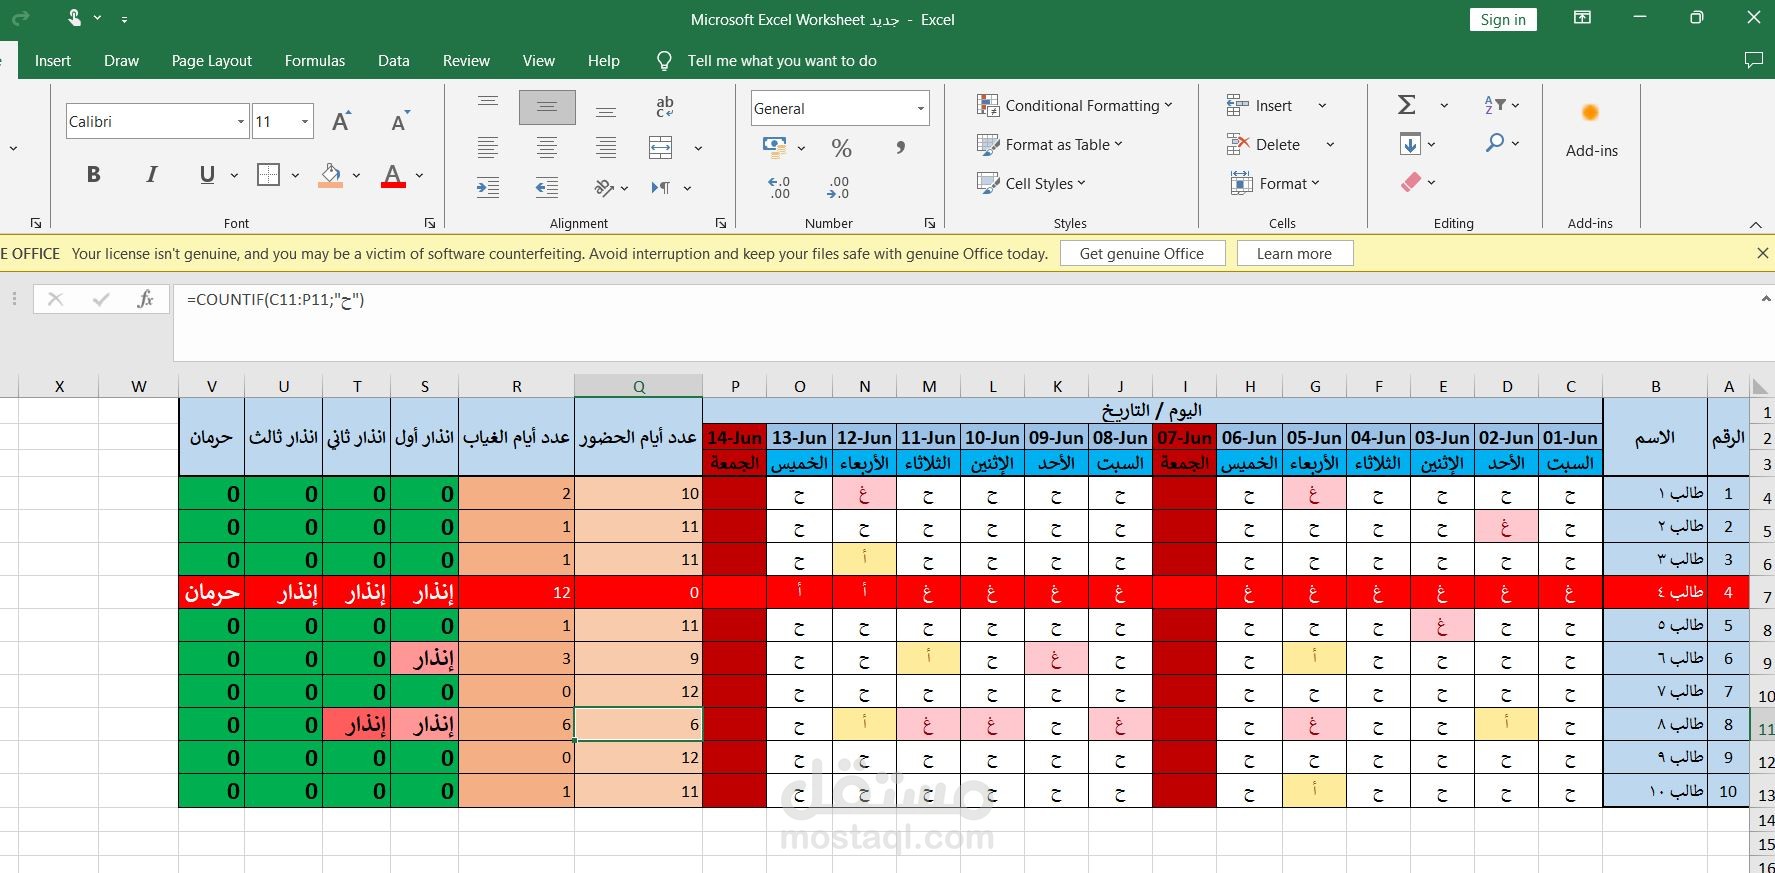Collapse the ribbon with the chevron
The width and height of the screenshot is (1775, 873).
coord(1755,224)
